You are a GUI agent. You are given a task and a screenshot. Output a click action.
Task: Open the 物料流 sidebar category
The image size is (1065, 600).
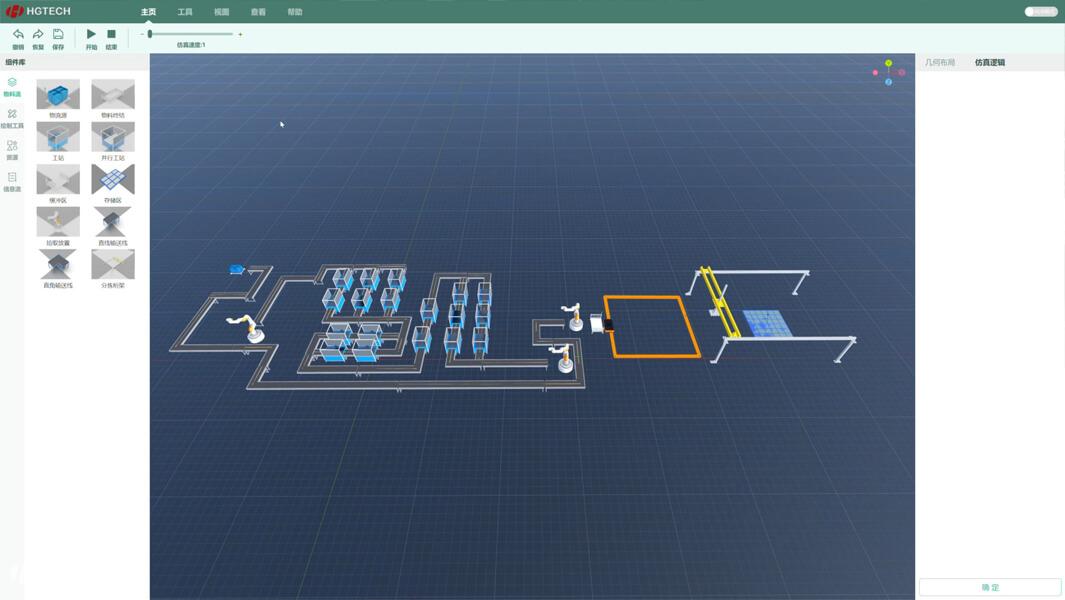pyautogui.click(x=12, y=87)
